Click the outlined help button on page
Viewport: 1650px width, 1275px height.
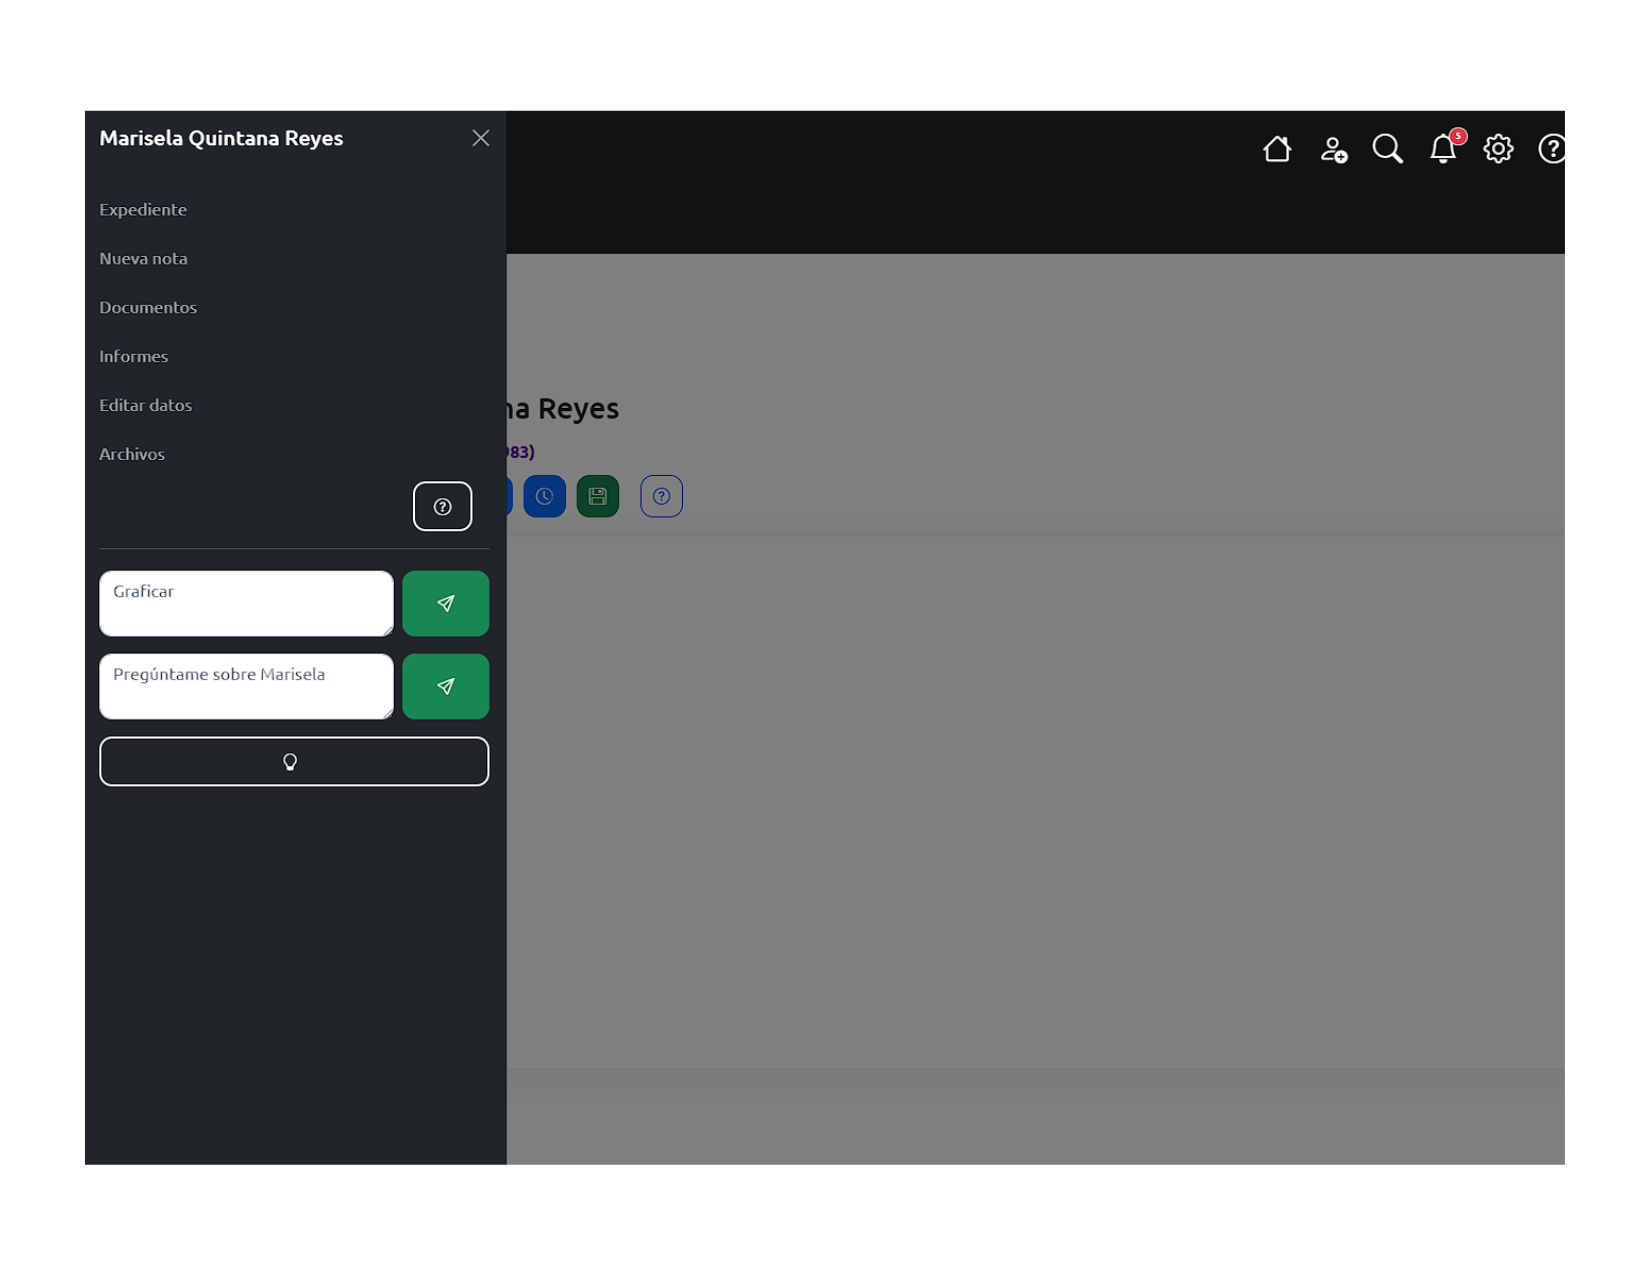661,496
